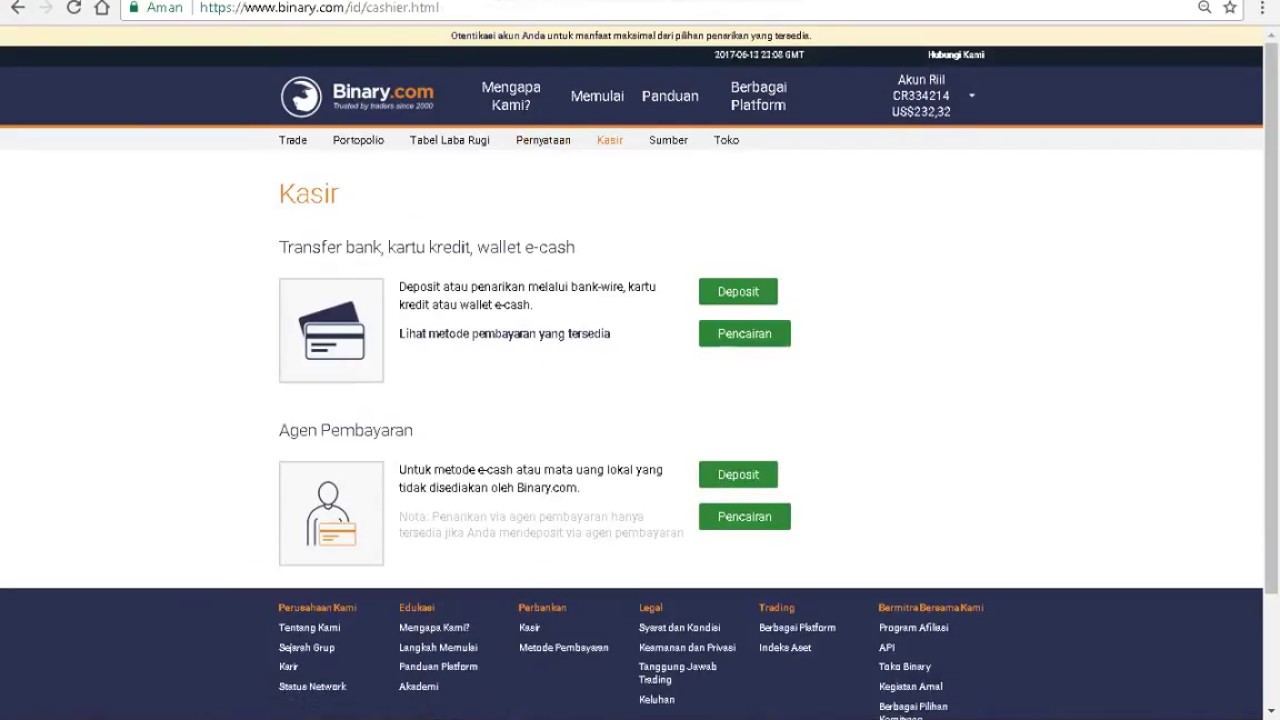The height and width of the screenshot is (720, 1280).
Task: Open Panduan Platform footer link
Action: (438, 667)
